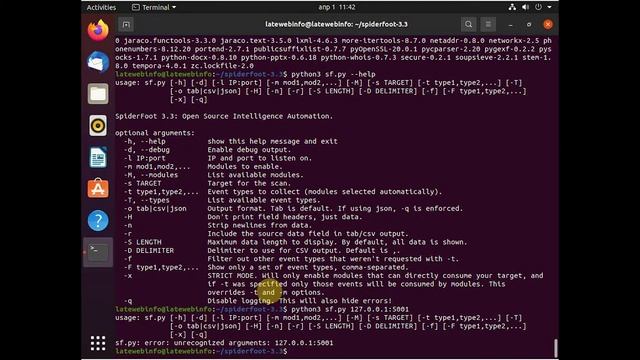Click the 'unrecognized arguments' error line
This screenshot has width=640, height=360.
[224, 343]
